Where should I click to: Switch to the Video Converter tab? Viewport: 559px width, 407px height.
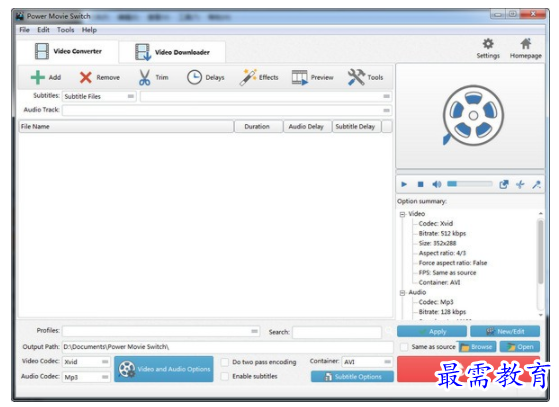tap(68, 51)
